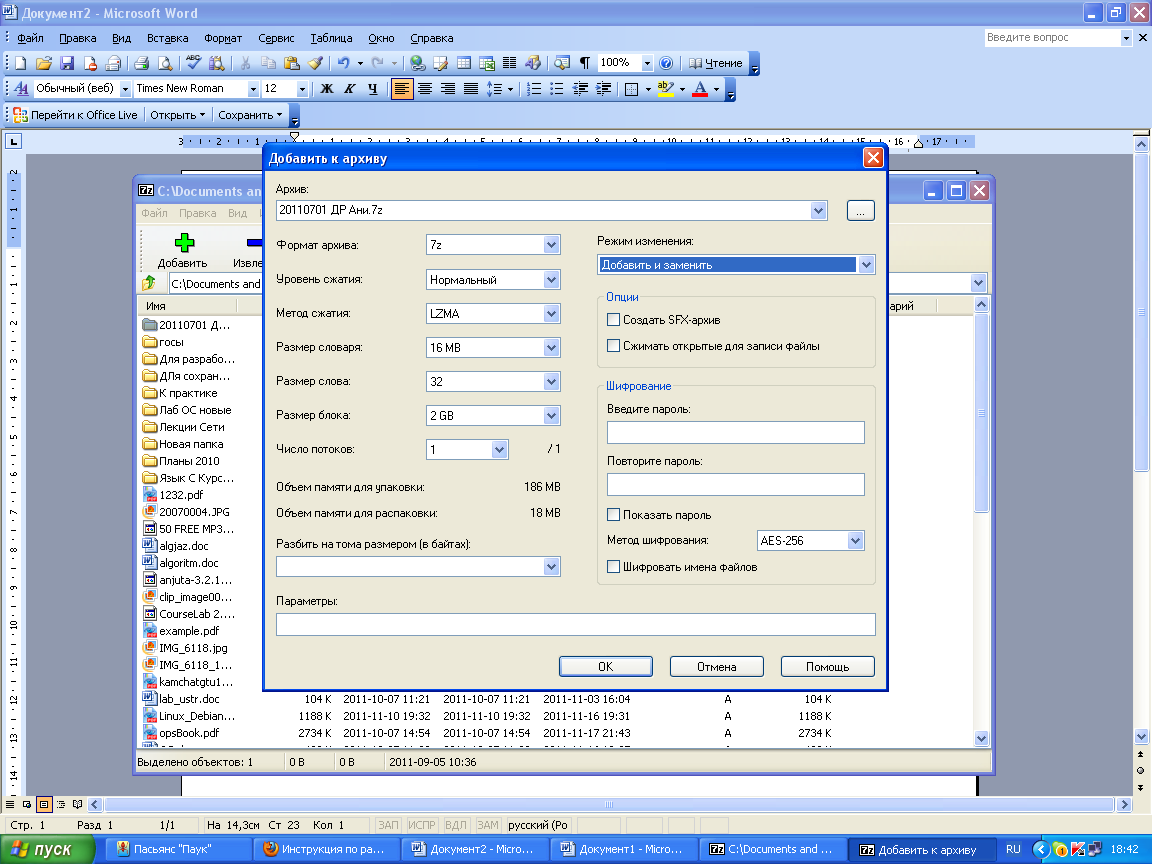
Task: Insert a table from Word toolbar
Action: [x=464, y=63]
